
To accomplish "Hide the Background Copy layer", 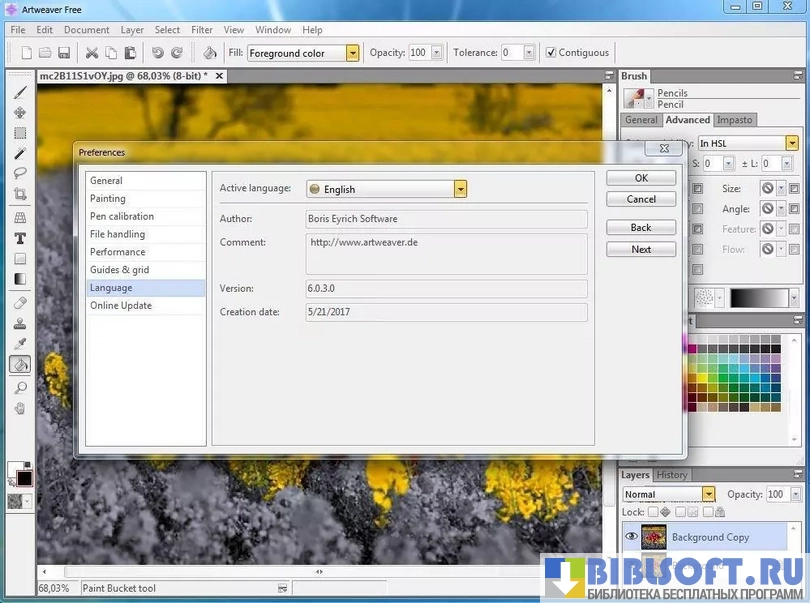I will [x=631, y=537].
